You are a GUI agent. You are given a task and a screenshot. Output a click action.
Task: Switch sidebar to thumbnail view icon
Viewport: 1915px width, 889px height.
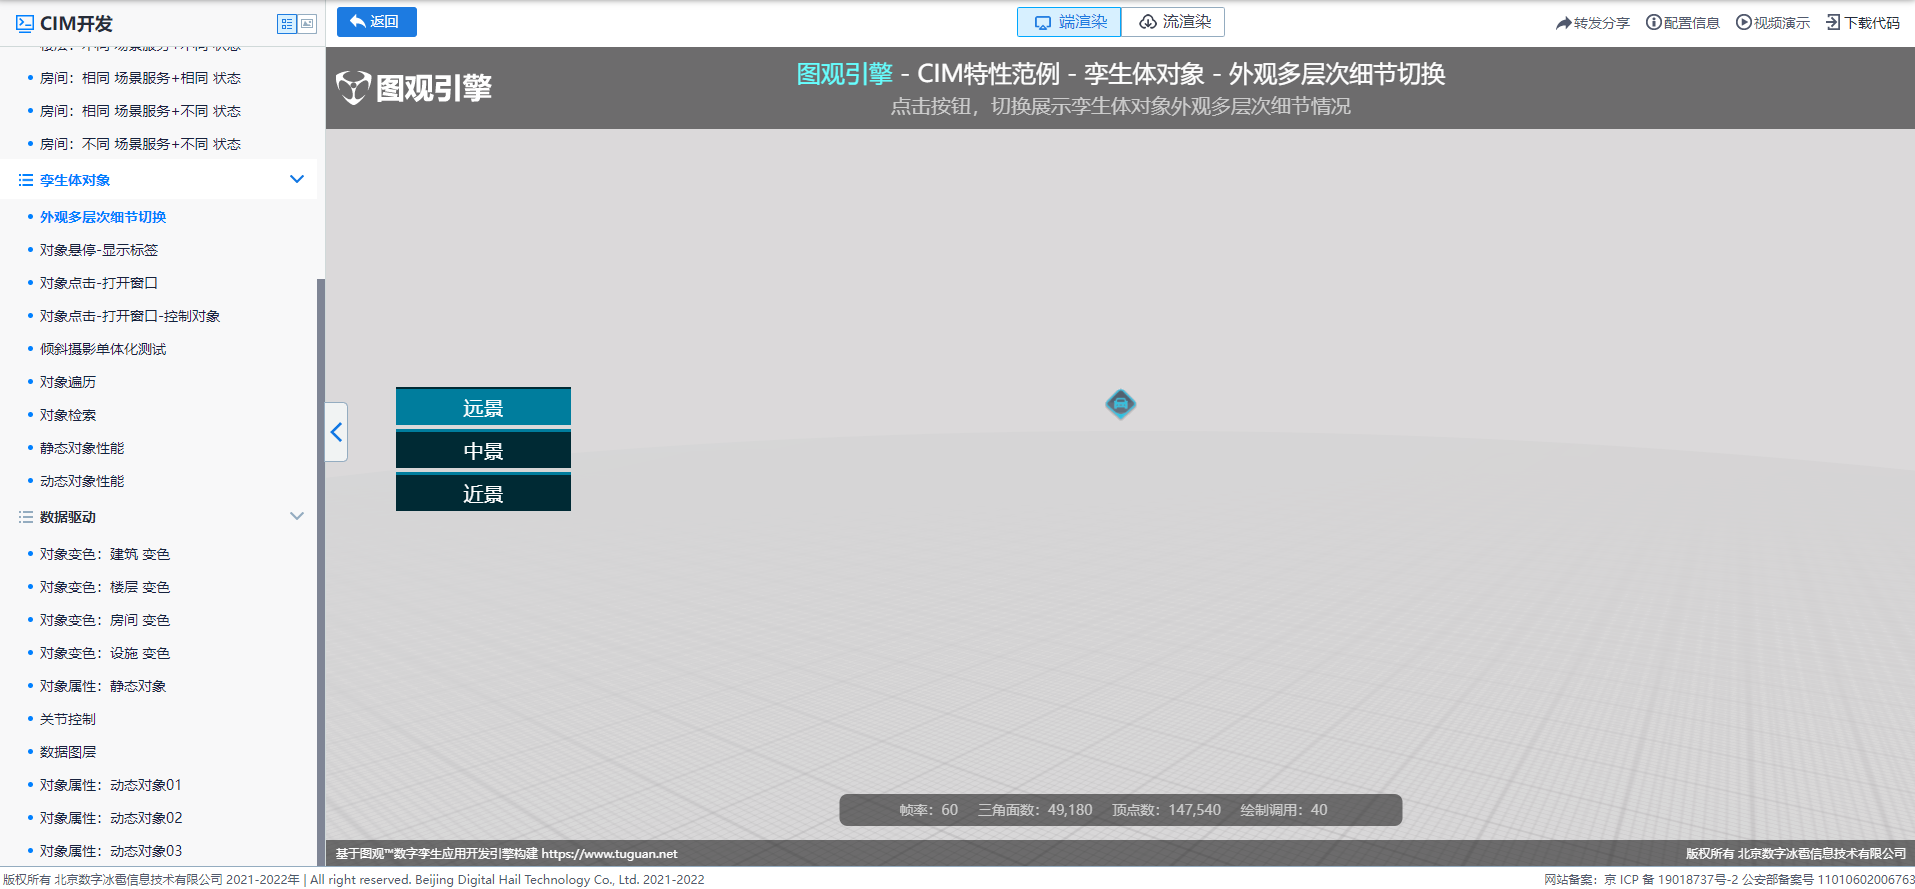tap(307, 23)
